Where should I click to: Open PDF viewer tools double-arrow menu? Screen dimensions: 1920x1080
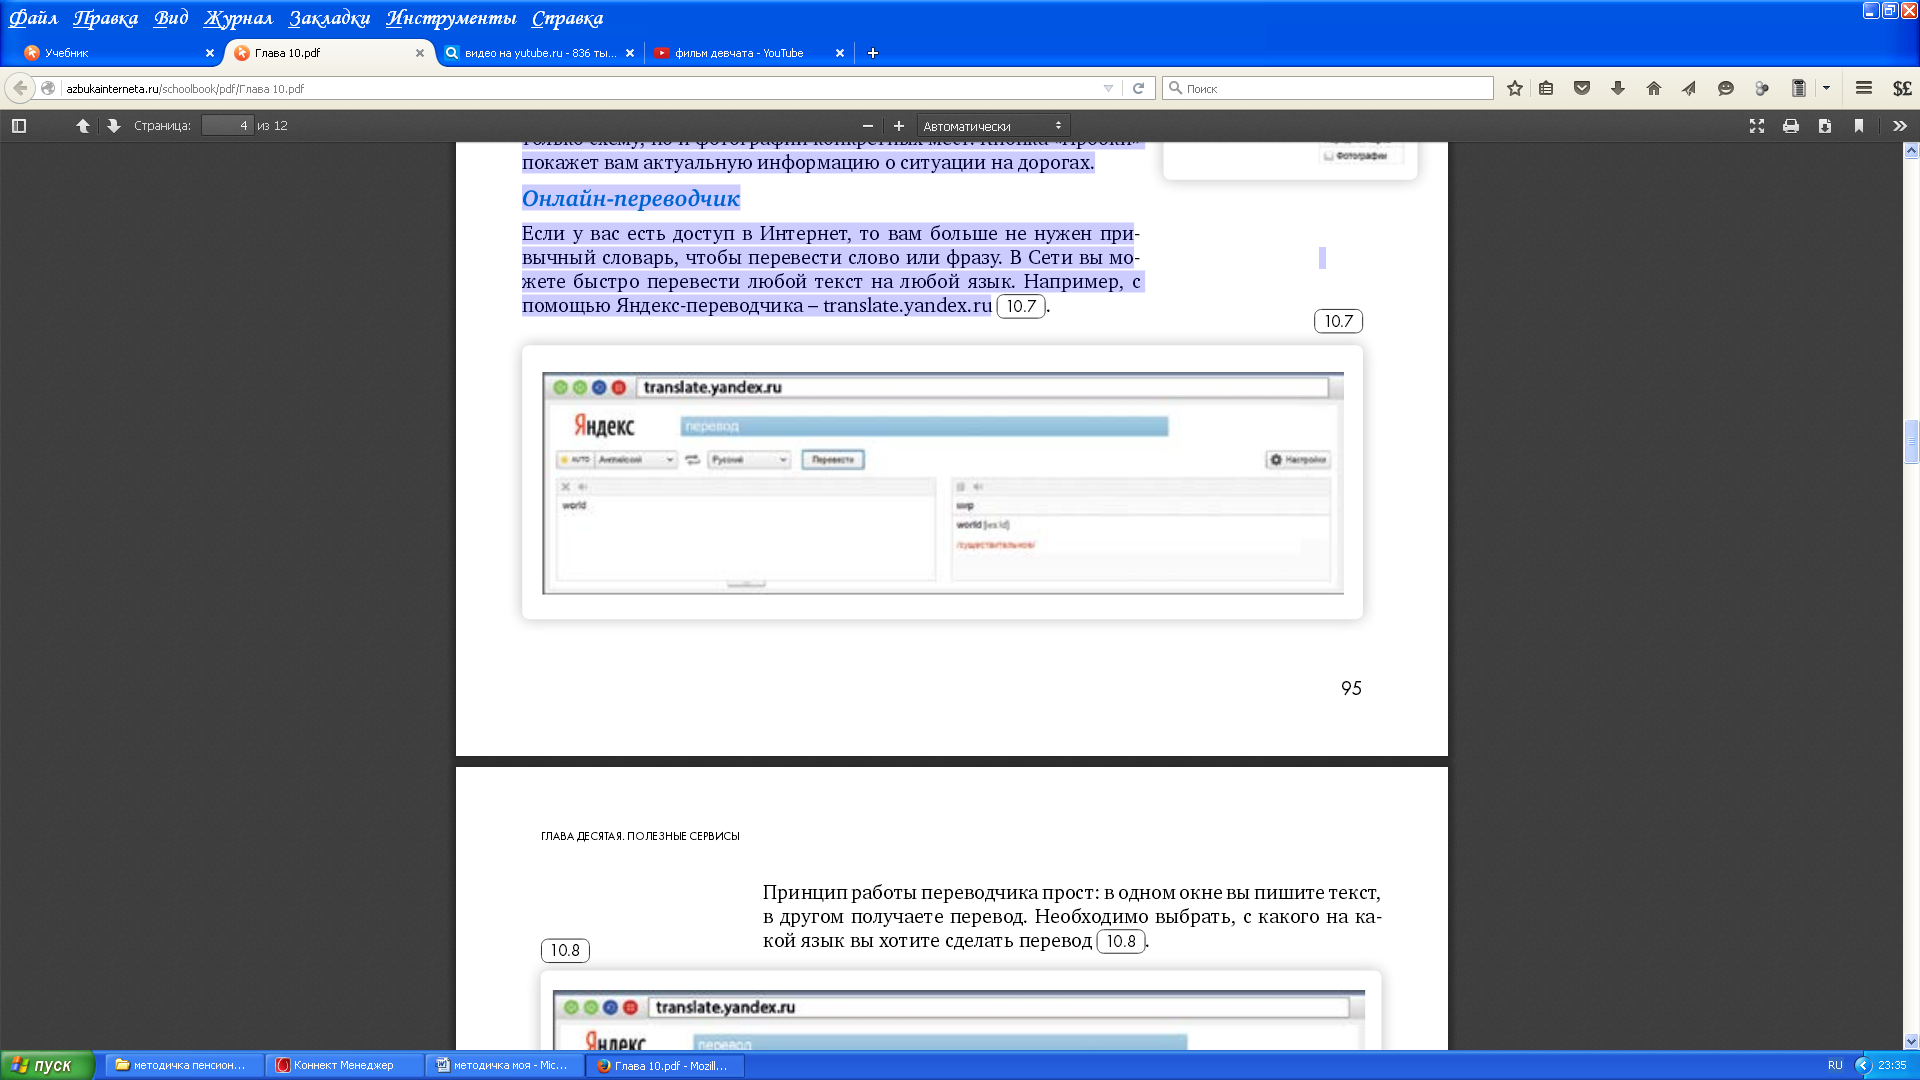(1900, 126)
